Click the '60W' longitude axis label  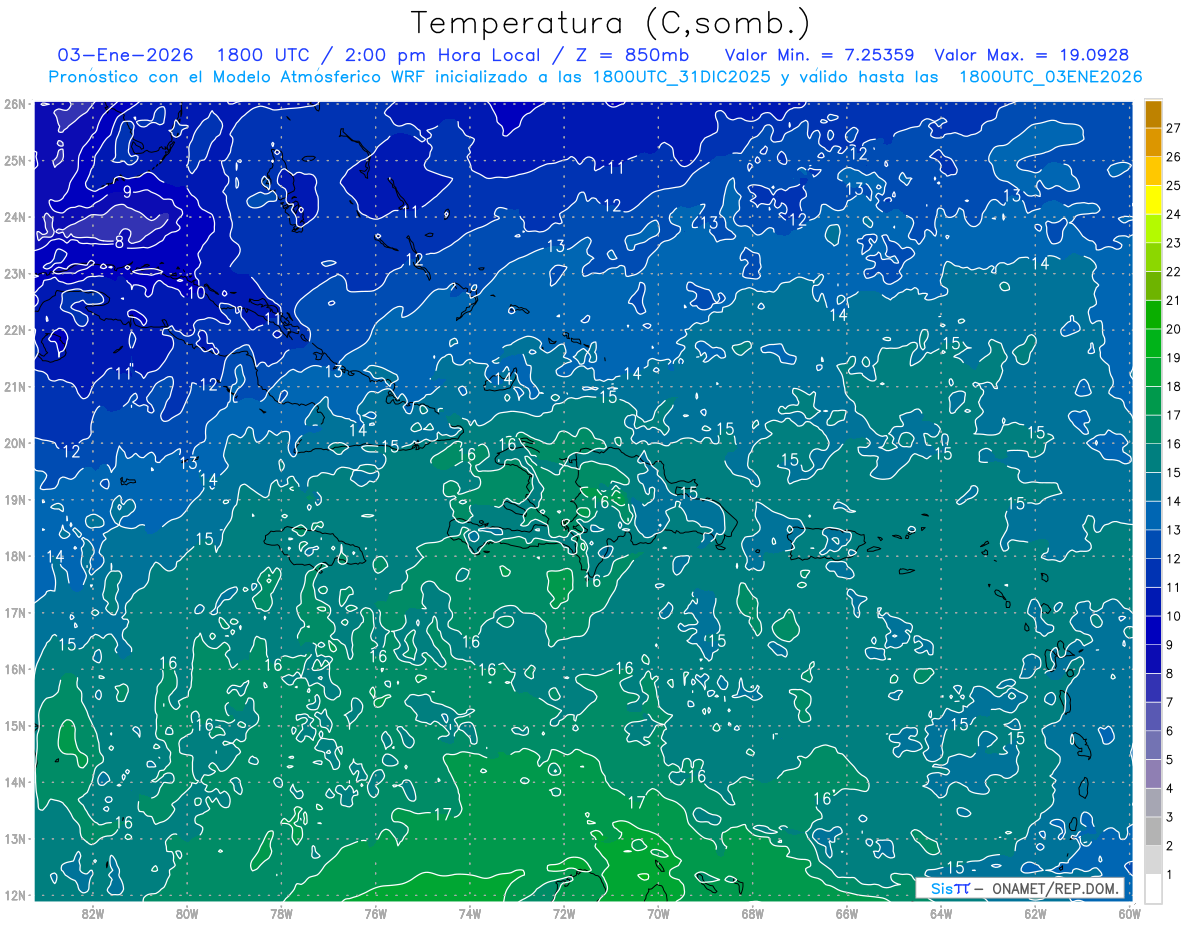tap(1129, 913)
